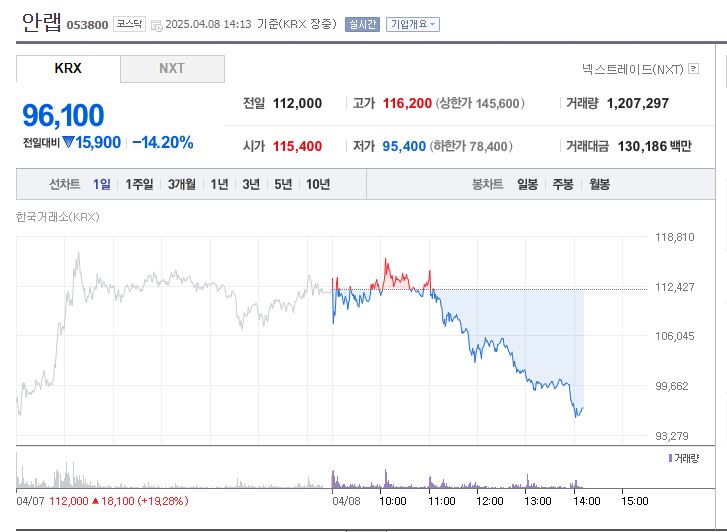Select the 1일 line chart period
Image resolution: width=727 pixels, height=532 pixels.
pos(102,184)
